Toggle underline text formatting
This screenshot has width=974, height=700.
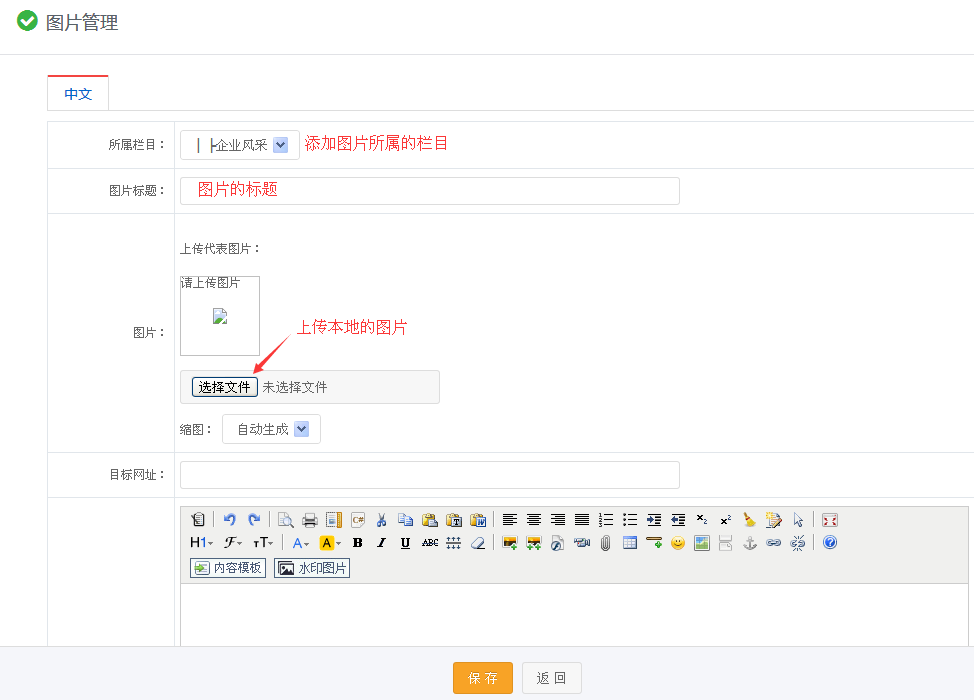click(x=405, y=543)
